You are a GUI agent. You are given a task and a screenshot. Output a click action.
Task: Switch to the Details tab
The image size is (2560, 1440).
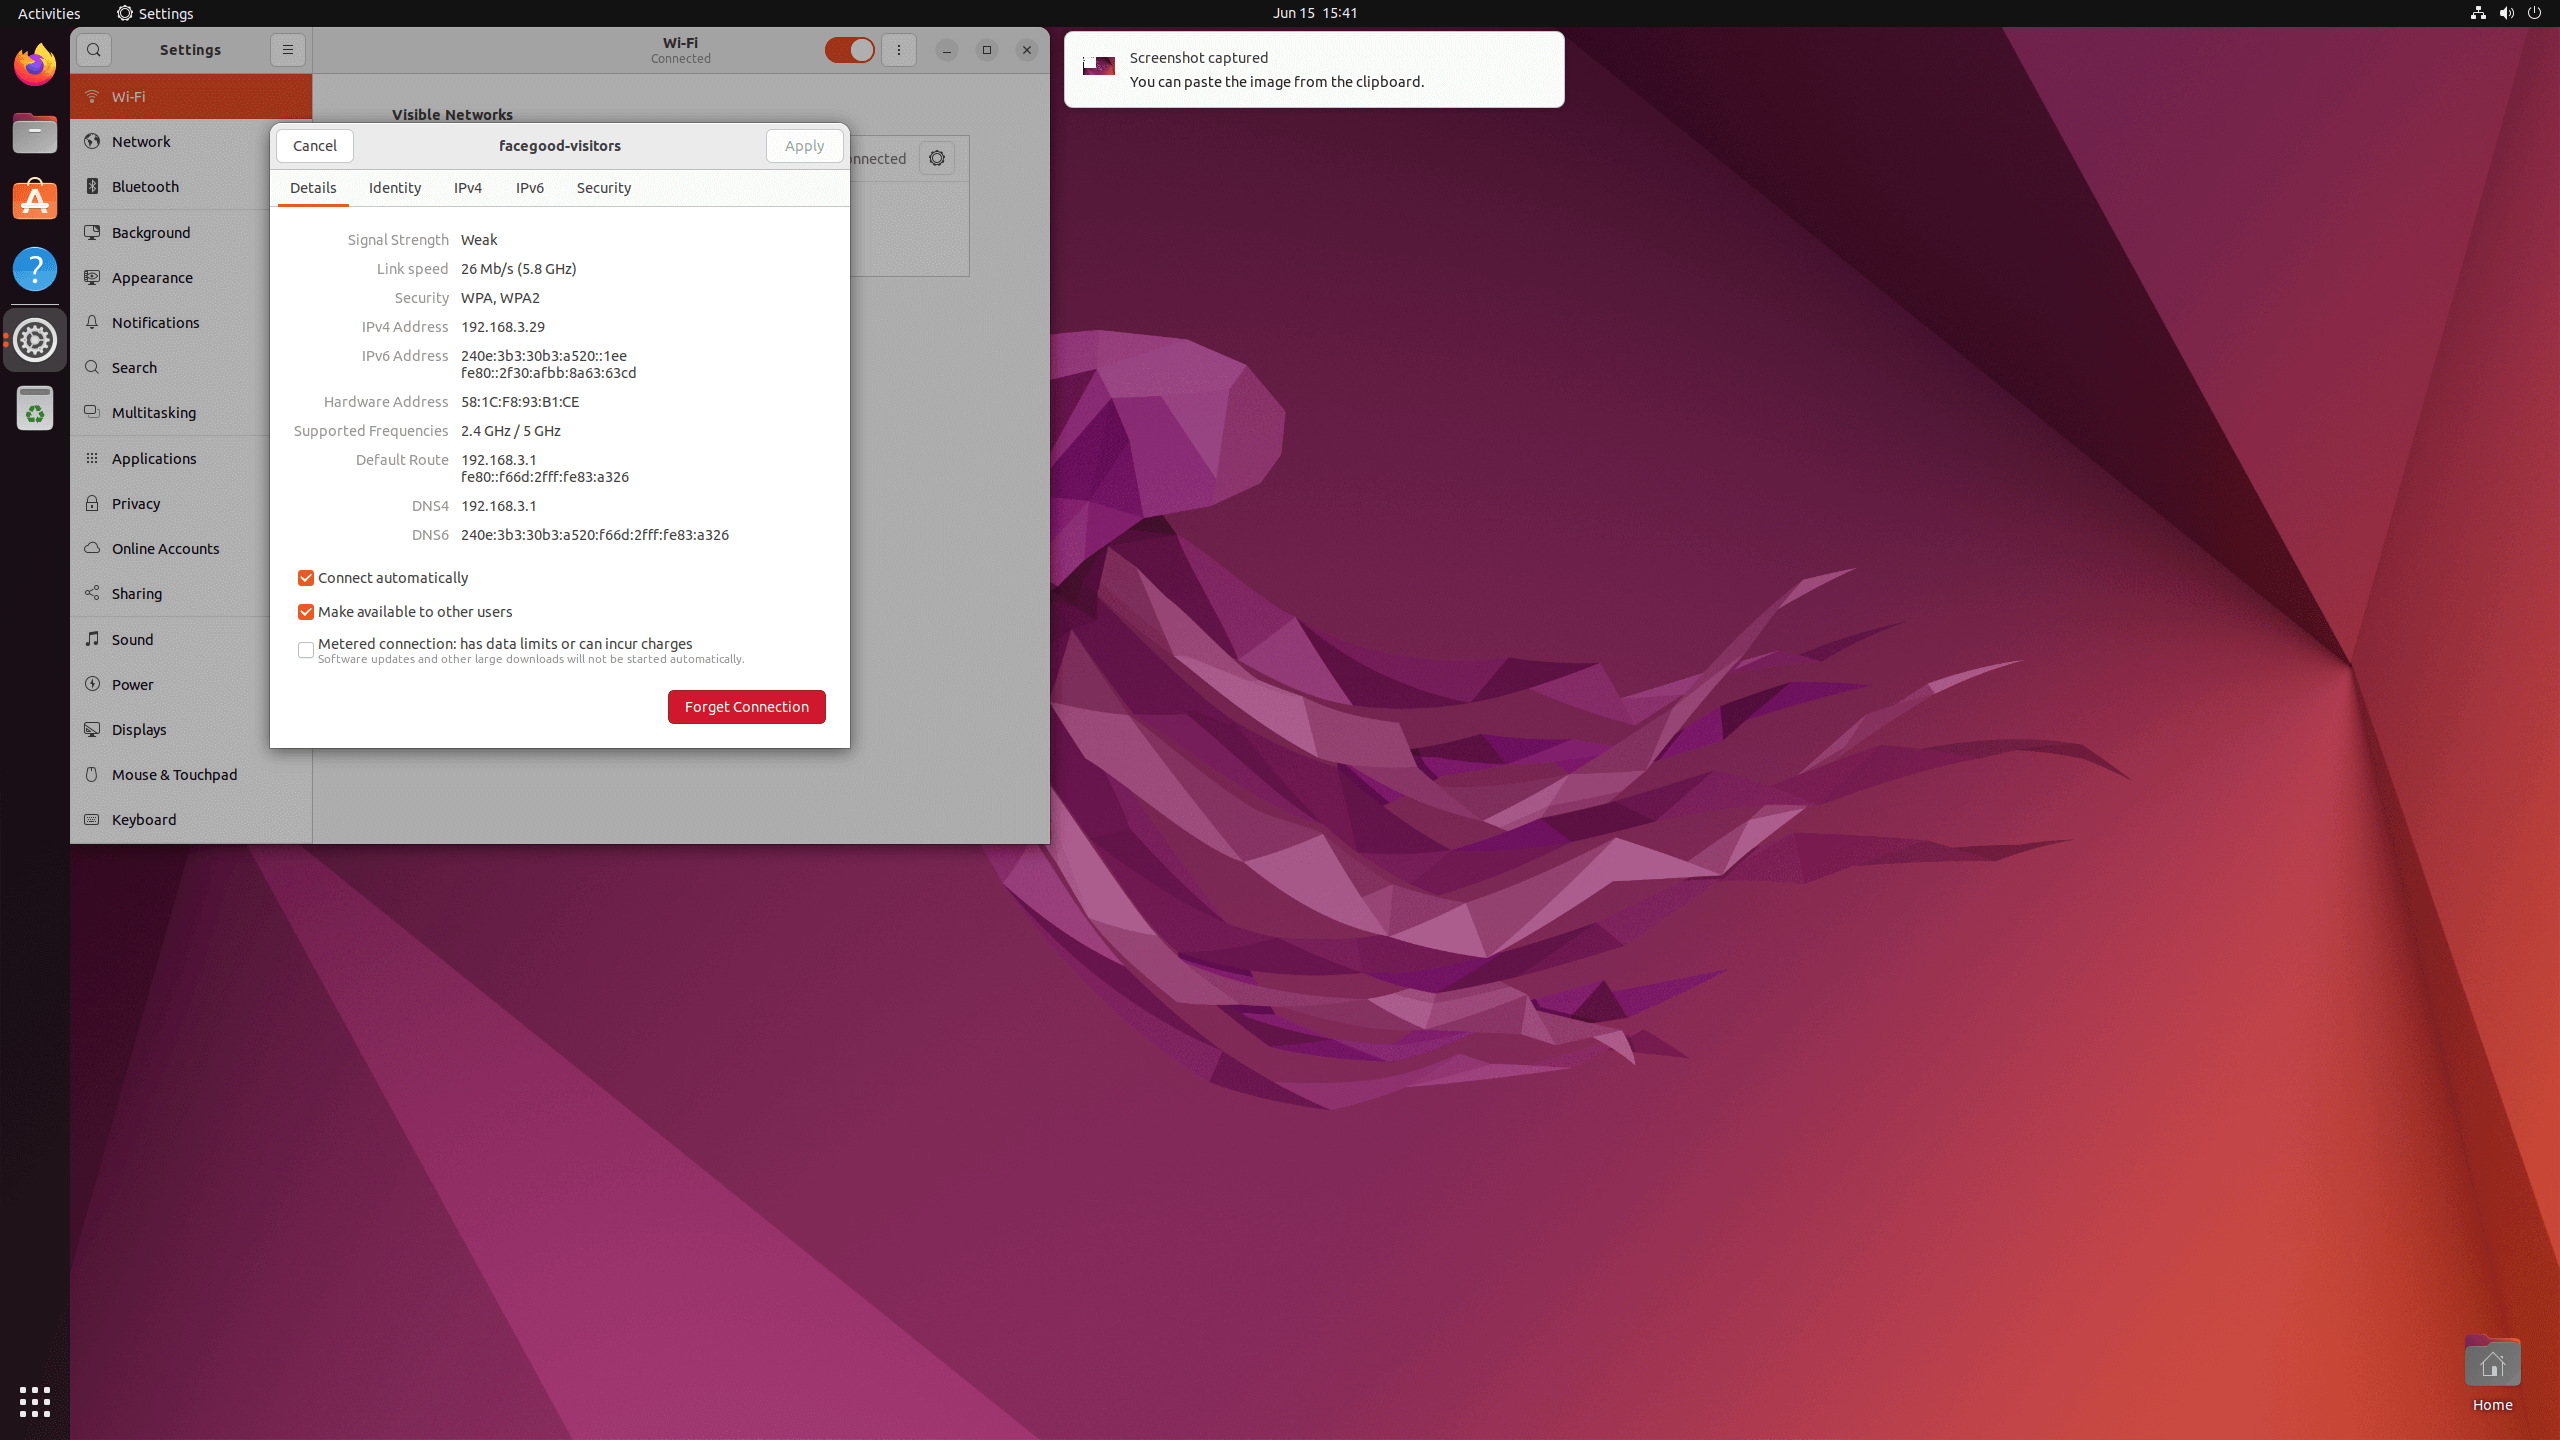[x=313, y=188]
